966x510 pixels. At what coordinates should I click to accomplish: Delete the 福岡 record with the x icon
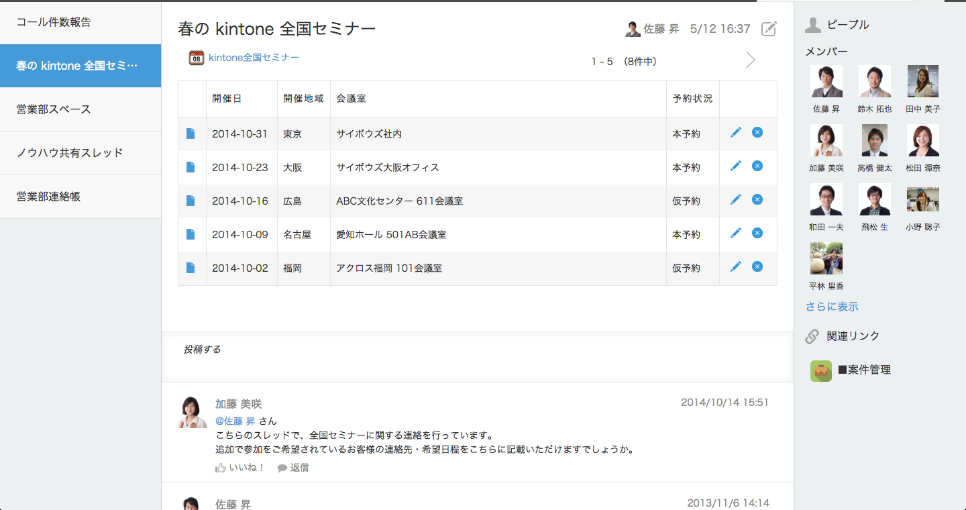click(x=757, y=267)
